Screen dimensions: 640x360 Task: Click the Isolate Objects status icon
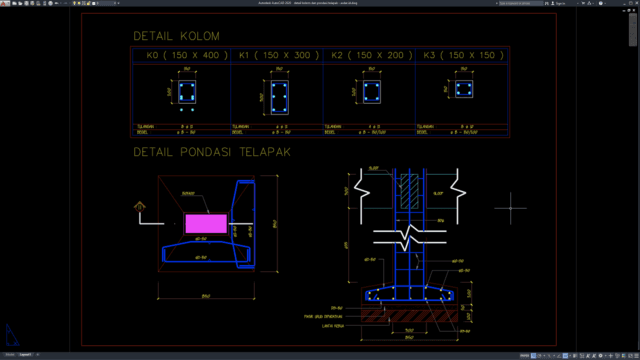[618, 356]
